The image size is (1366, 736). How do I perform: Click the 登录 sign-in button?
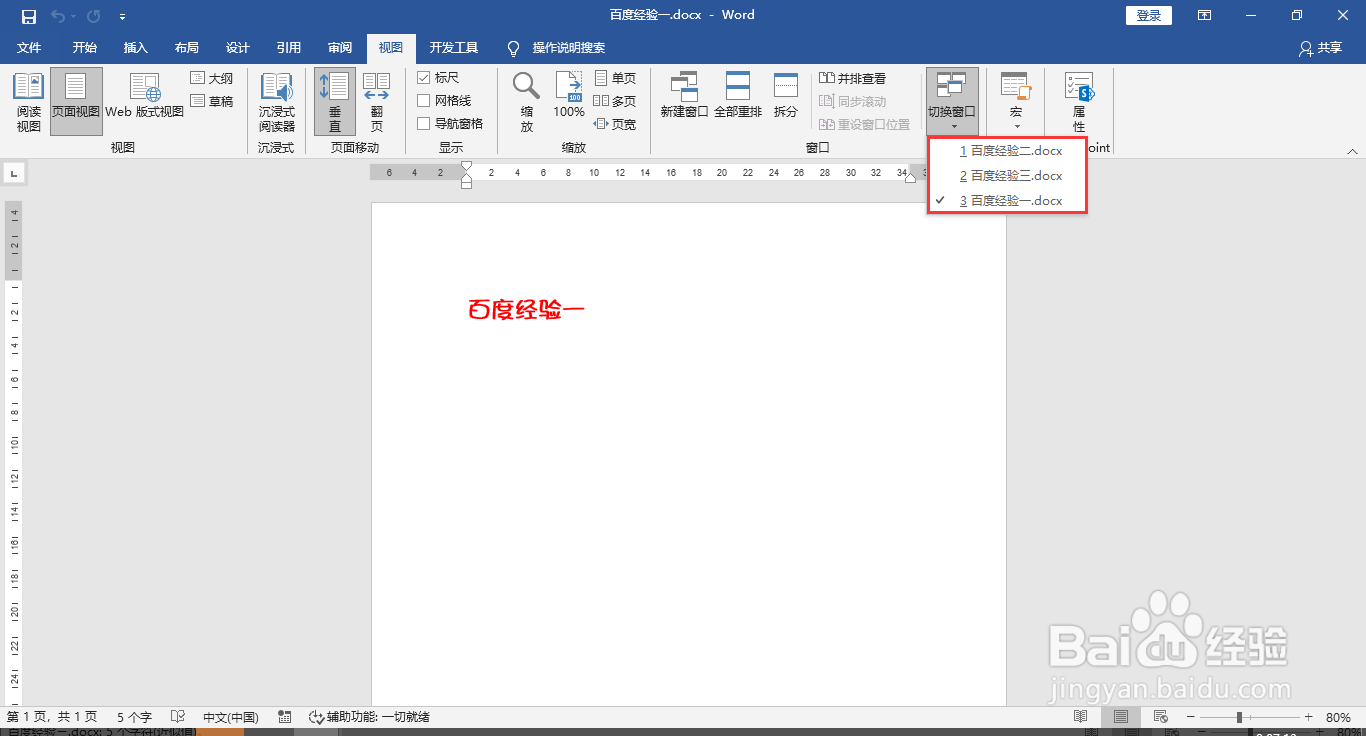[1148, 15]
